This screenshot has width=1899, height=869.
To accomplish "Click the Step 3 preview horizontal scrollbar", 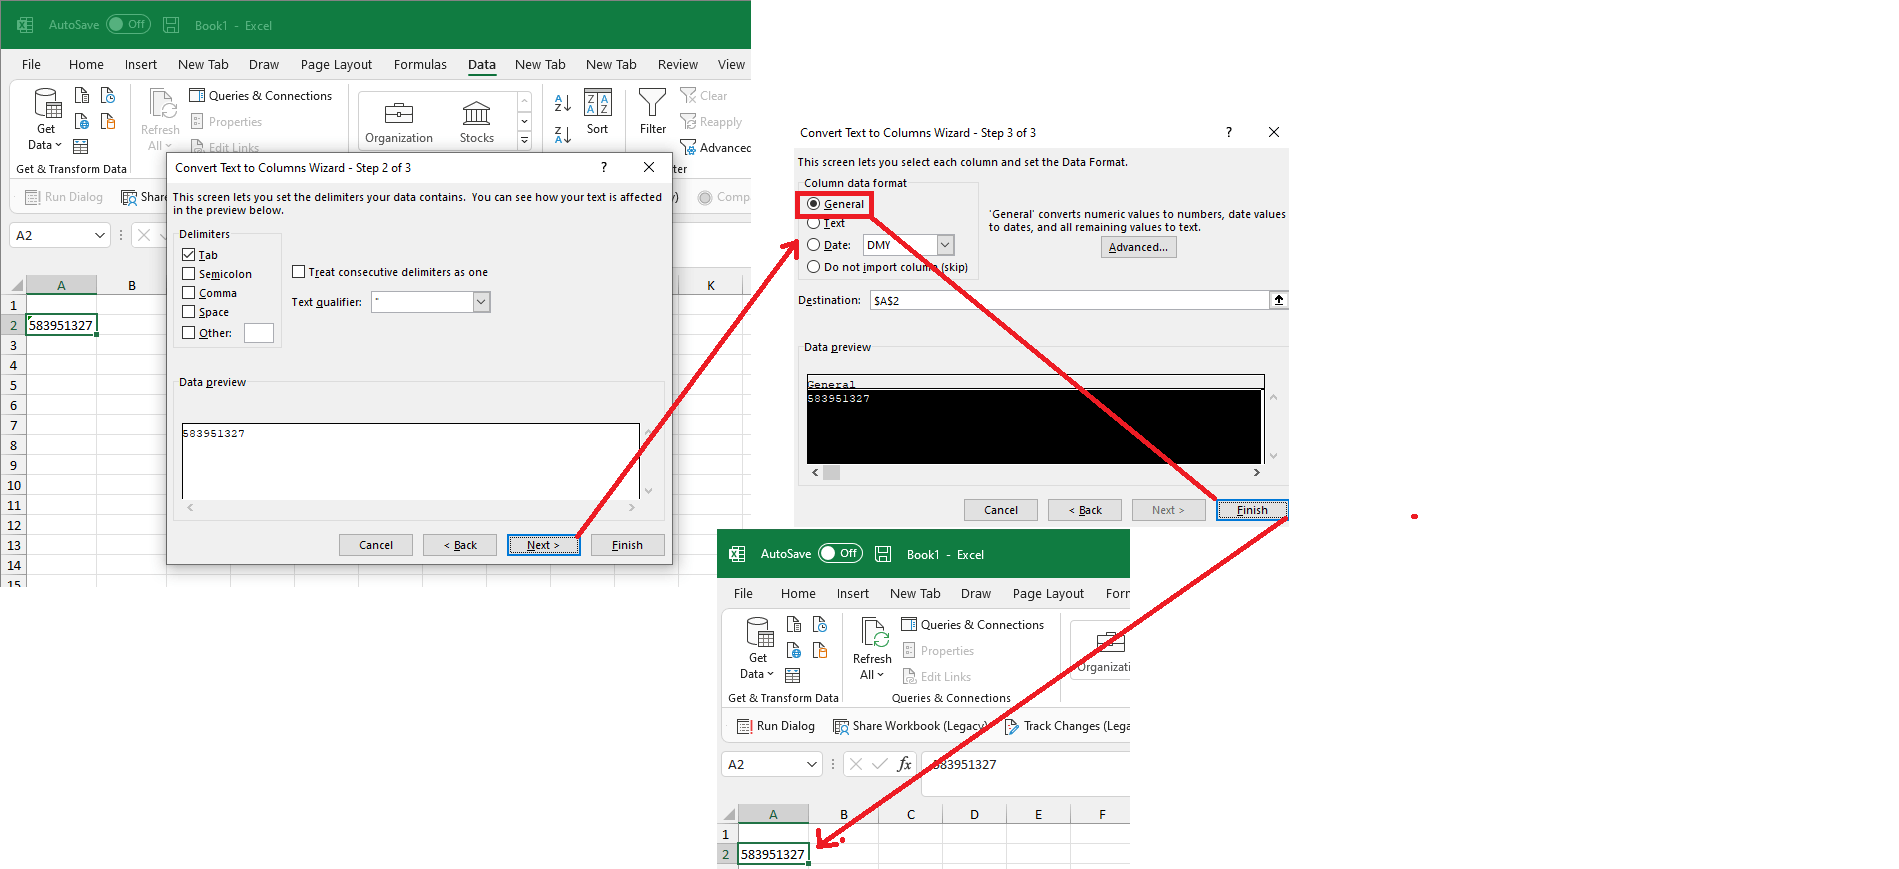I will click(1035, 472).
